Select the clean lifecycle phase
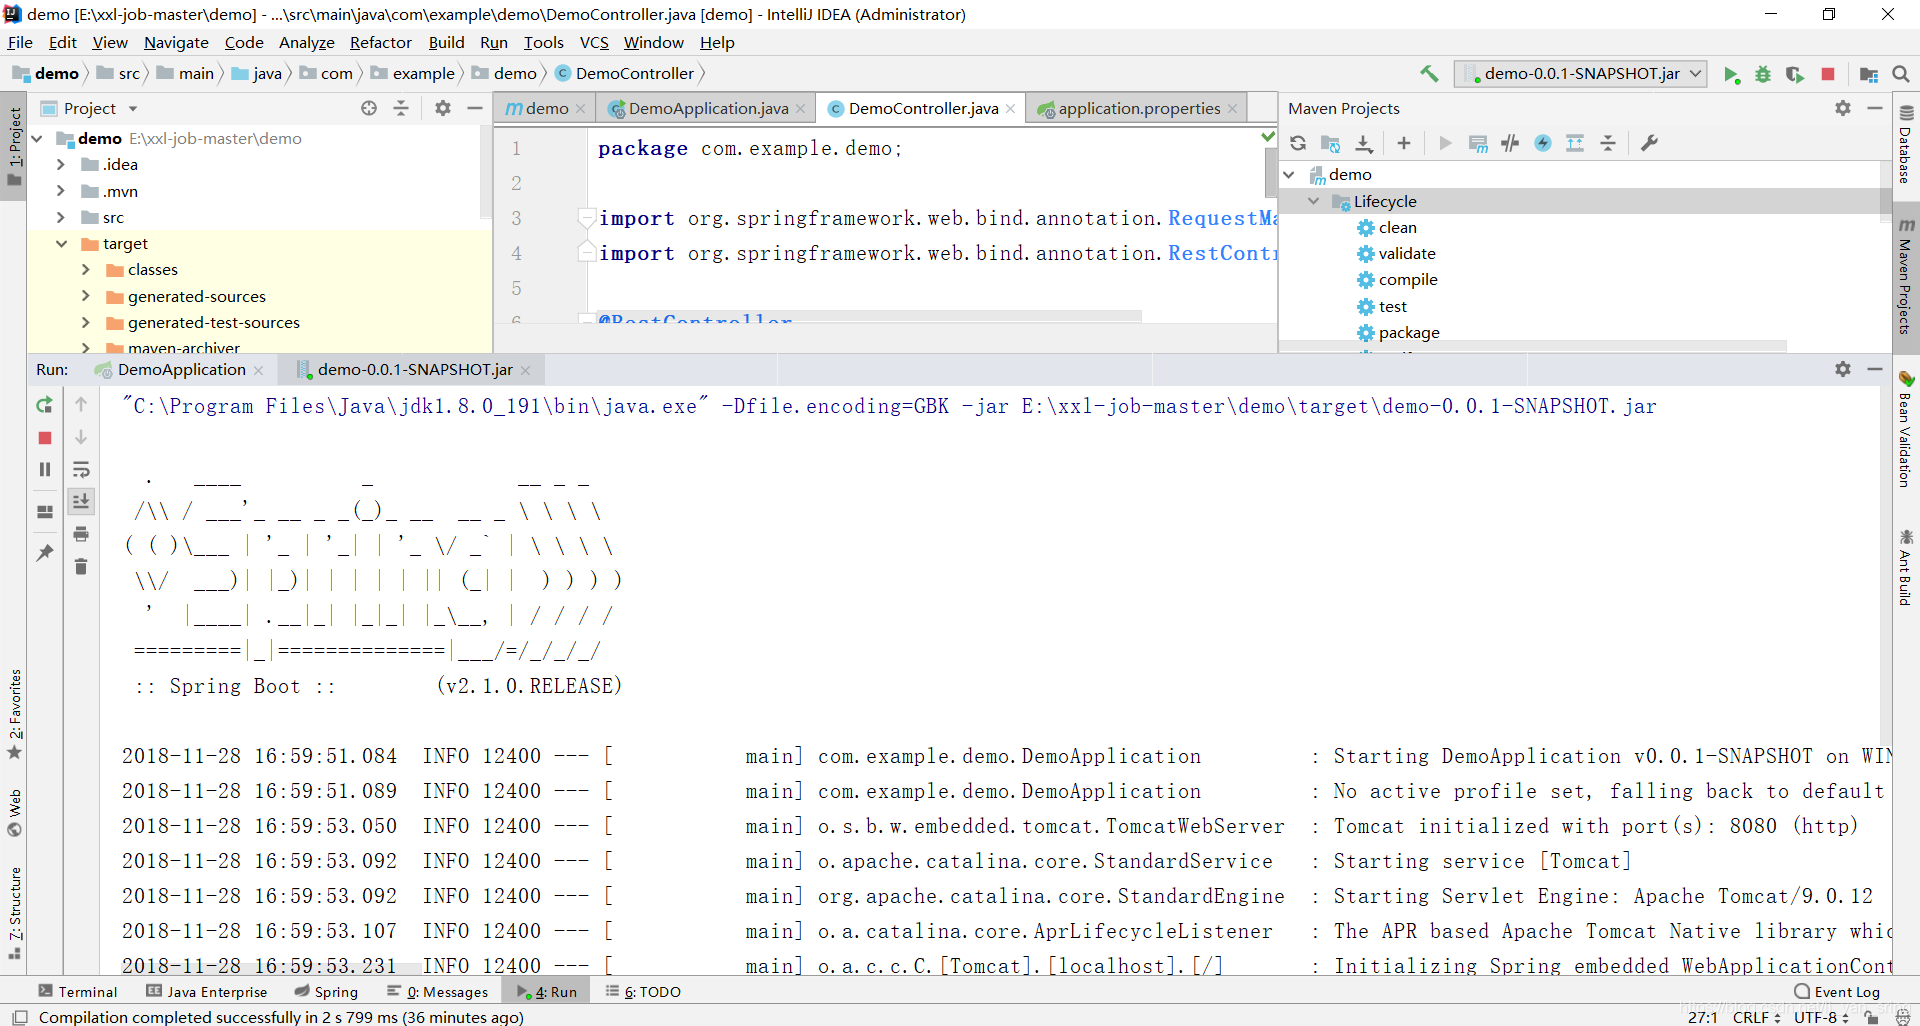Viewport: 1920px width, 1026px height. tap(1397, 228)
